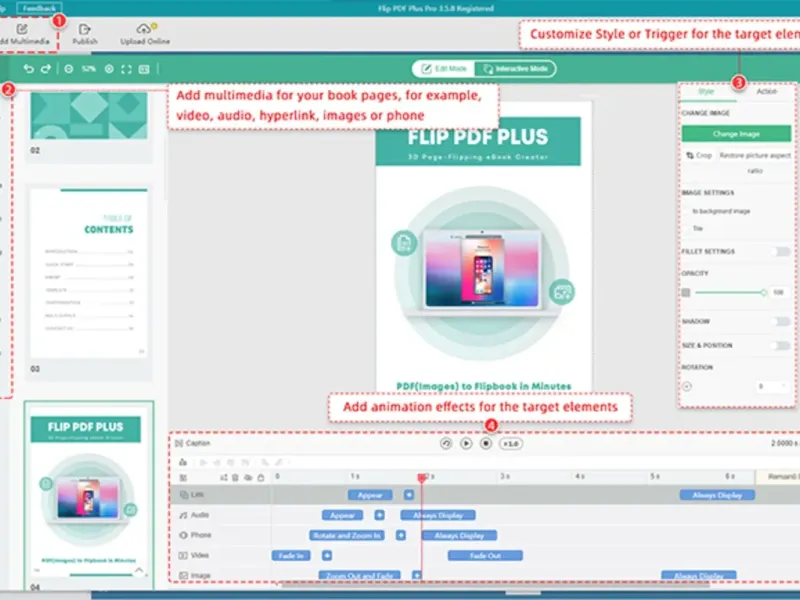This screenshot has width=800, height=600.
Task: Select page 02 thumbnail
Action: (x=89, y=116)
